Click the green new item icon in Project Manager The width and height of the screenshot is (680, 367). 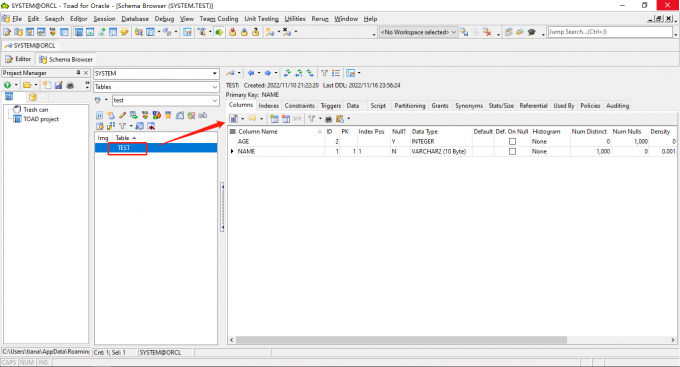pyautogui.click(x=7, y=85)
